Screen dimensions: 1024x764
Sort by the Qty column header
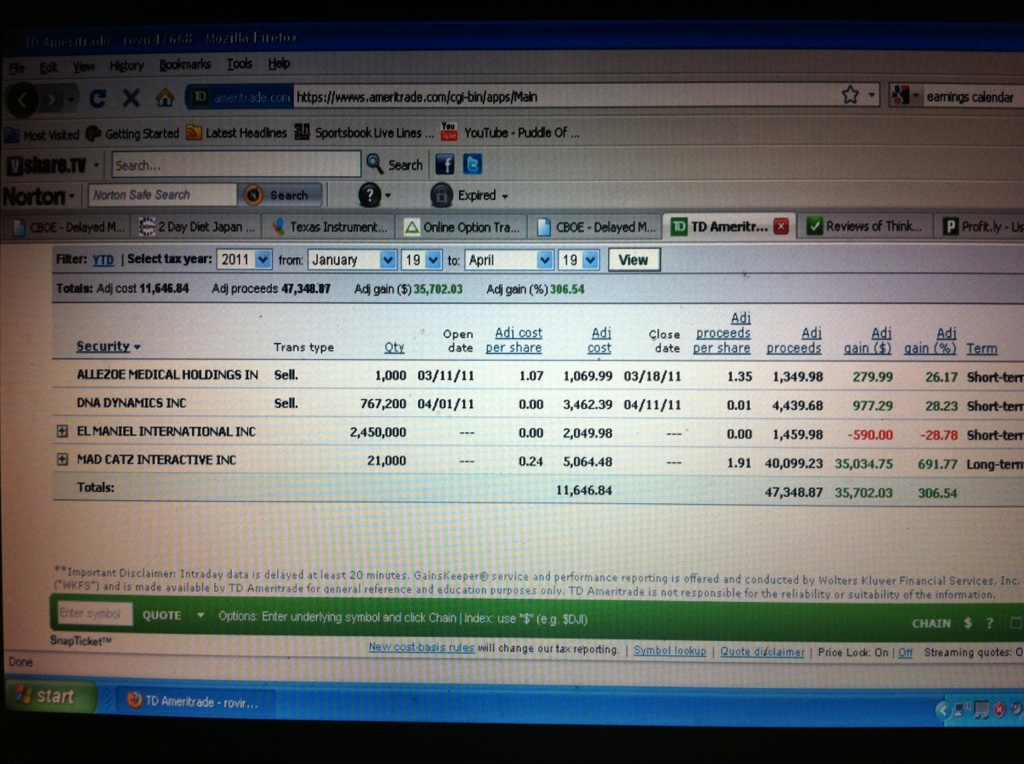tap(394, 347)
